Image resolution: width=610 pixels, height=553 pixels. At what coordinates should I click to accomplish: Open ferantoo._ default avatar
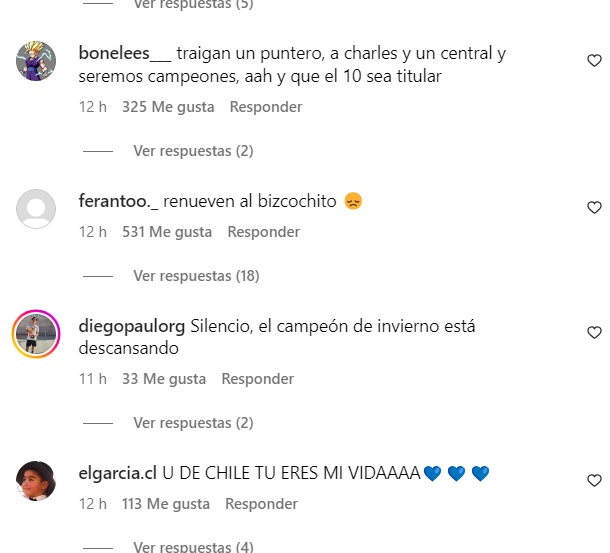[x=36, y=209]
